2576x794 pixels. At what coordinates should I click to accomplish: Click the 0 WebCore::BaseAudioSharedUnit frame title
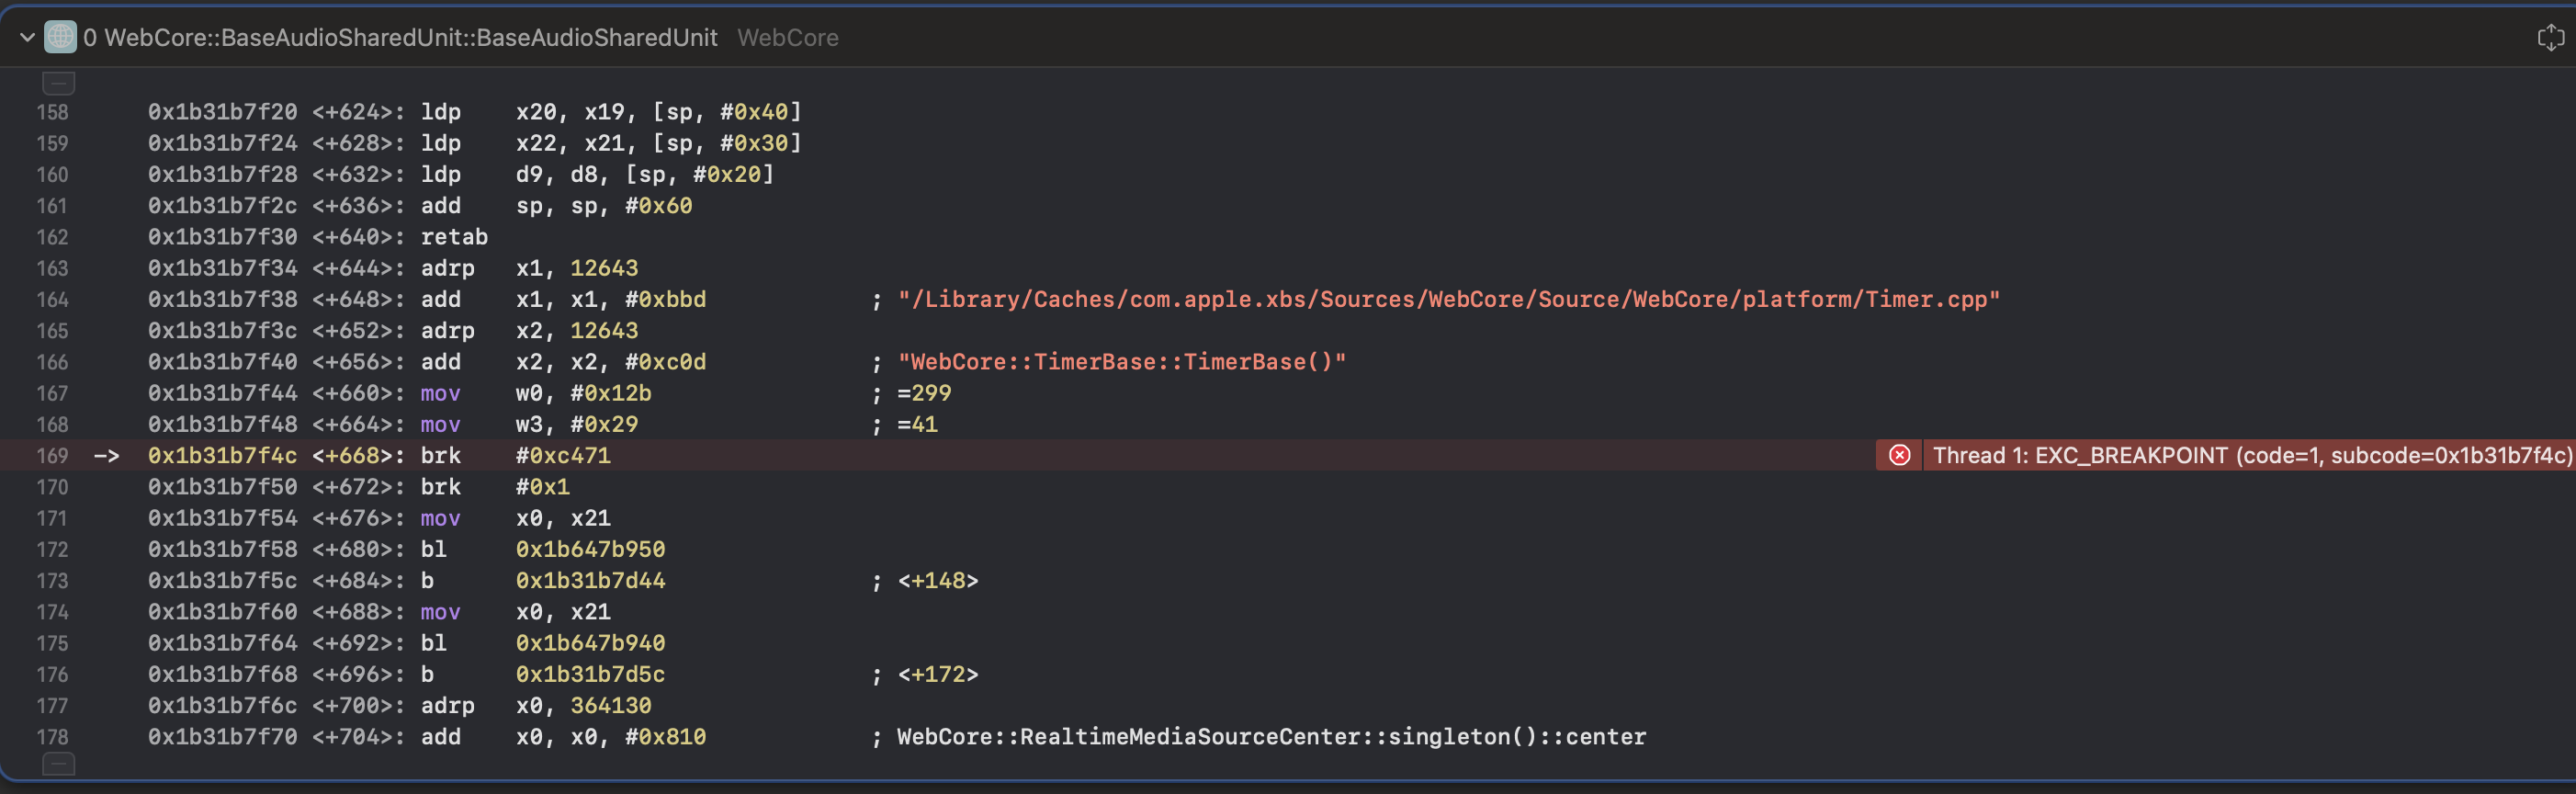click(x=400, y=38)
